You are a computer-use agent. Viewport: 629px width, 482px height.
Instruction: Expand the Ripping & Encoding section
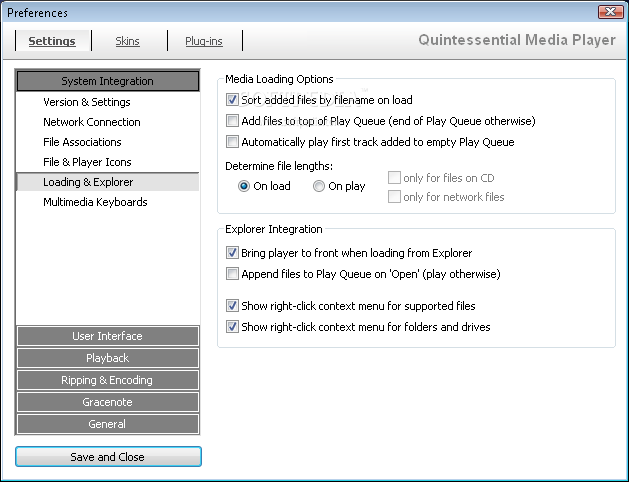point(108,380)
